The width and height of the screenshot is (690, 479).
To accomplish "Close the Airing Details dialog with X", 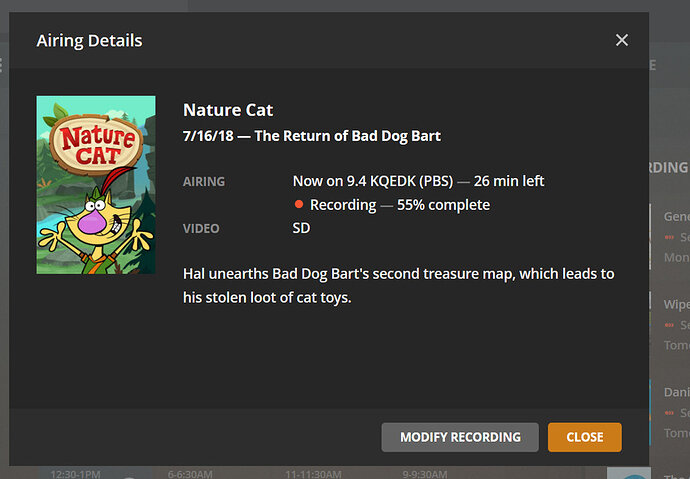I will (x=622, y=40).
